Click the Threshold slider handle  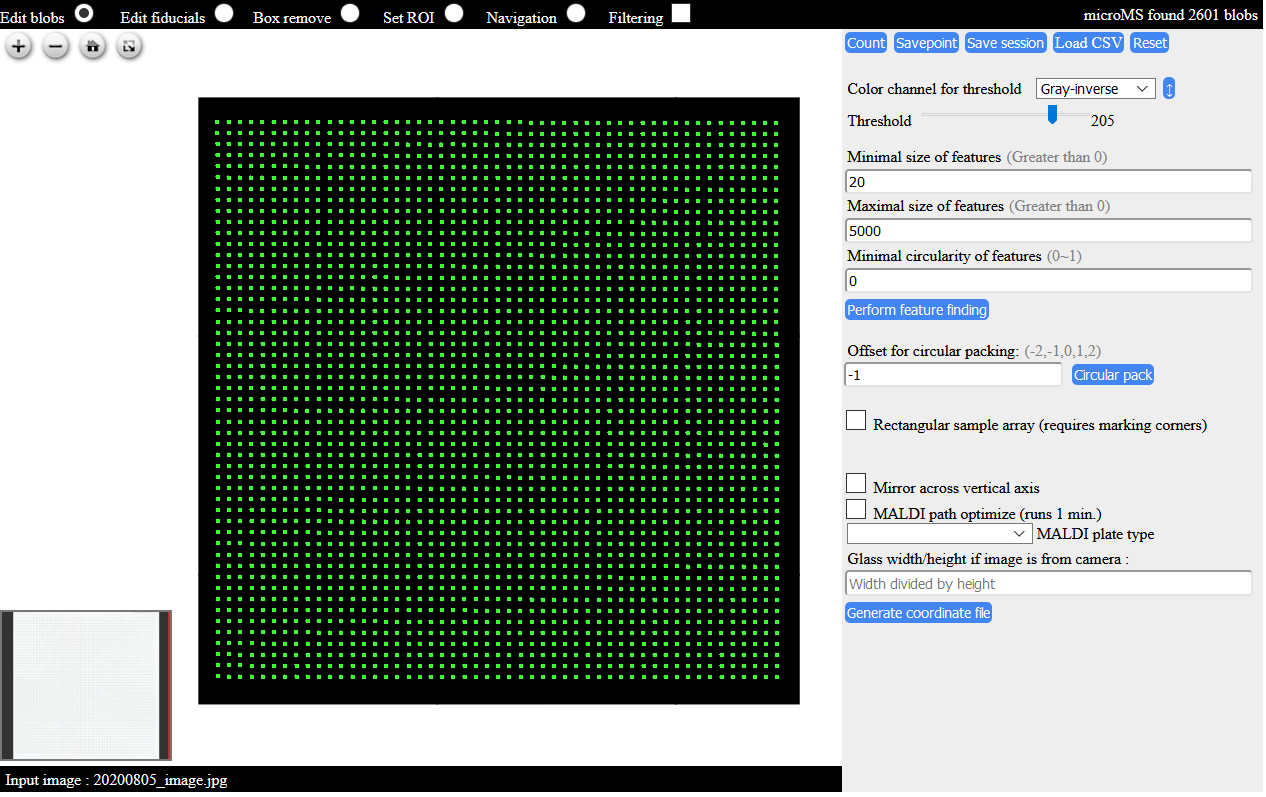1052,115
